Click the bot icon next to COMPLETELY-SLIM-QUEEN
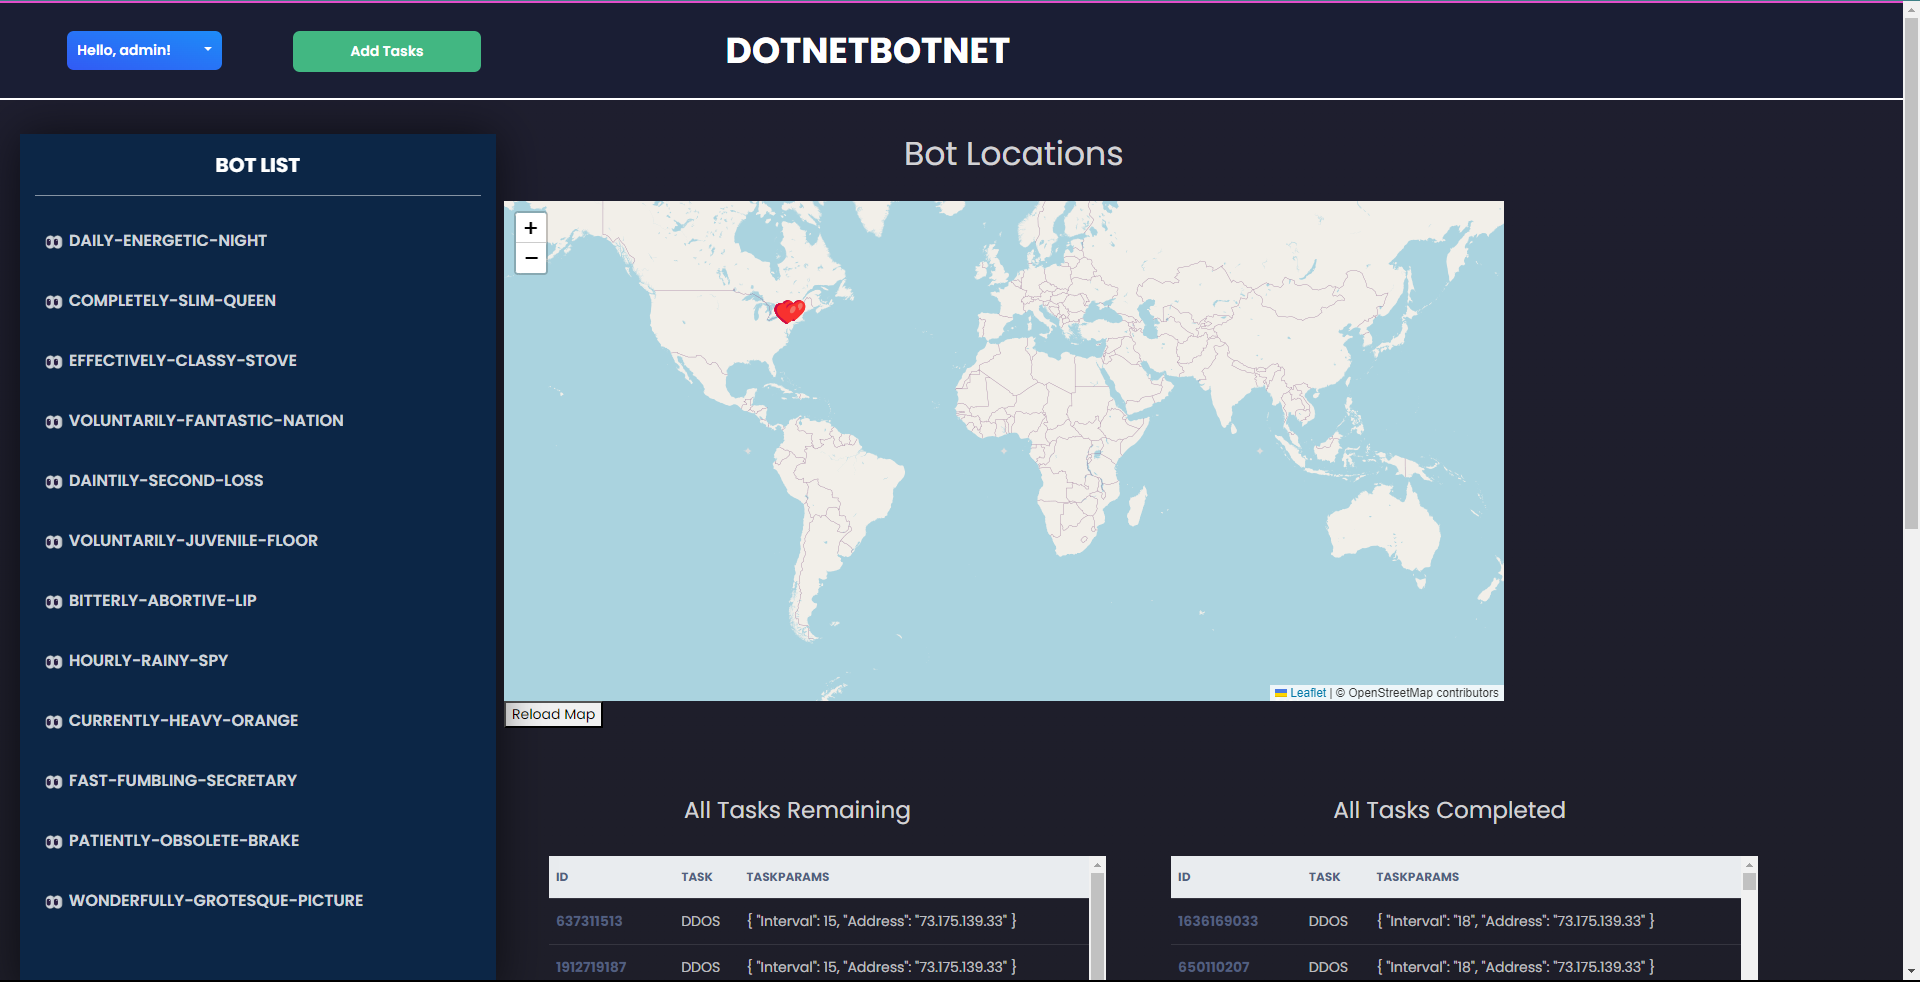Image resolution: width=1920 pixels, height=982 pixels. pyautogui.click(x=53, y=302)
